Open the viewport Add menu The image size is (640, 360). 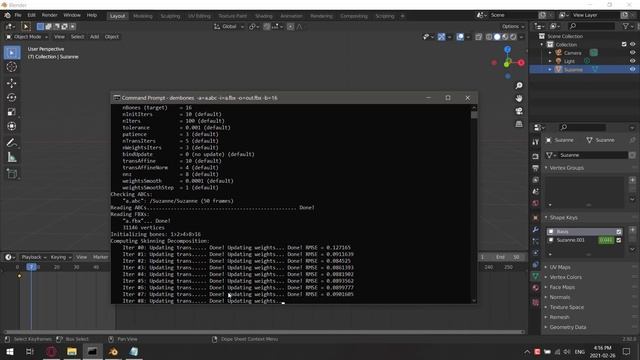(x=94, y=37)
